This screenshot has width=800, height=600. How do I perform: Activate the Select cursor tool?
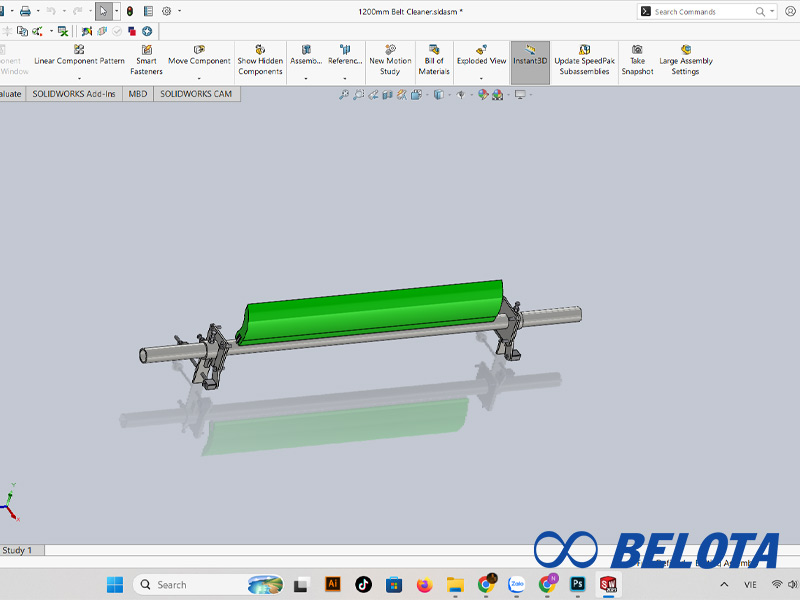coord(103,11)
